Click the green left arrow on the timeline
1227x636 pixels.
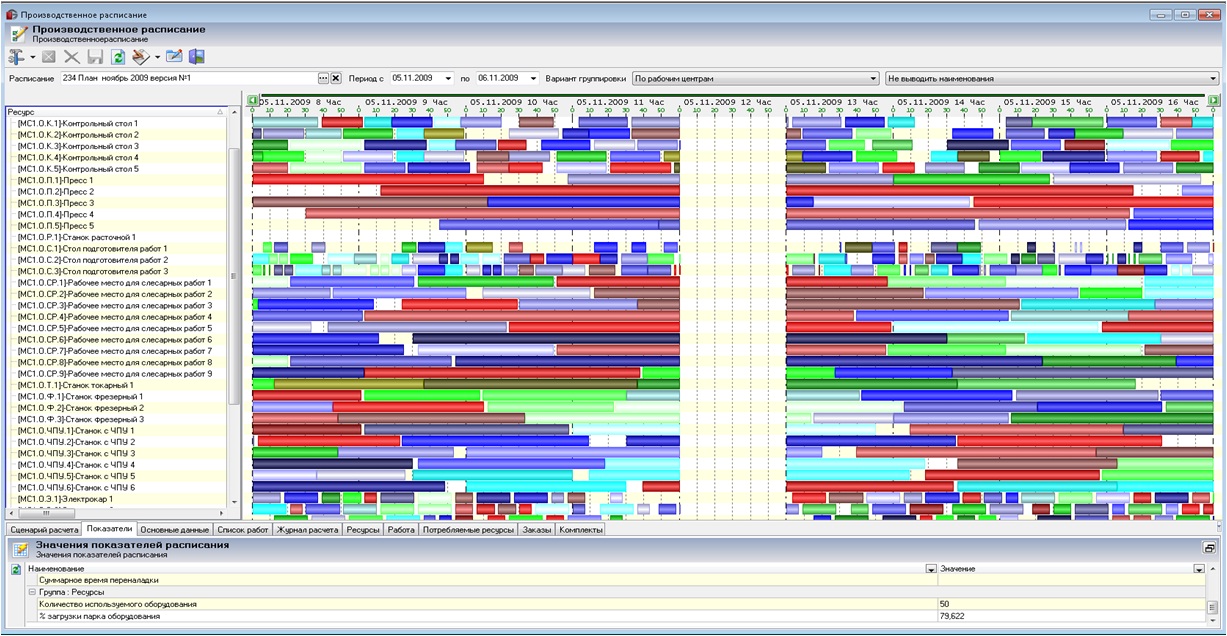coord(252,101)
